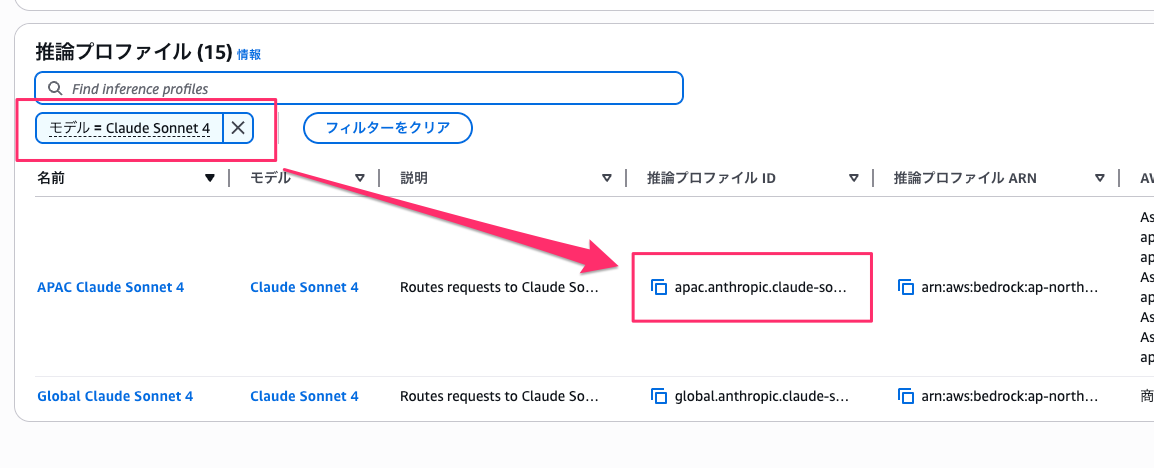Image resolution: width=1154 pixels, height=468 pixels.
Task: Copy the Global inference profile ID
Action: 659,396
